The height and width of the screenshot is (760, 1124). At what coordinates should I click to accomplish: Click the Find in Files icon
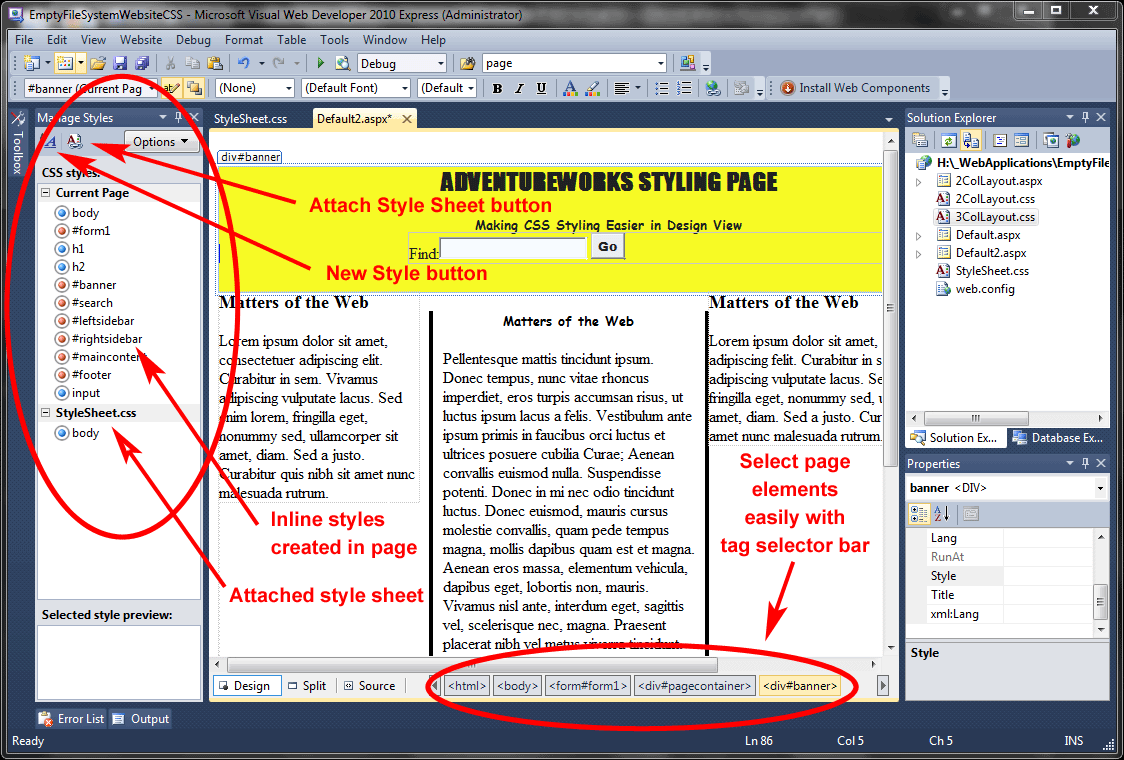point(467,63)
